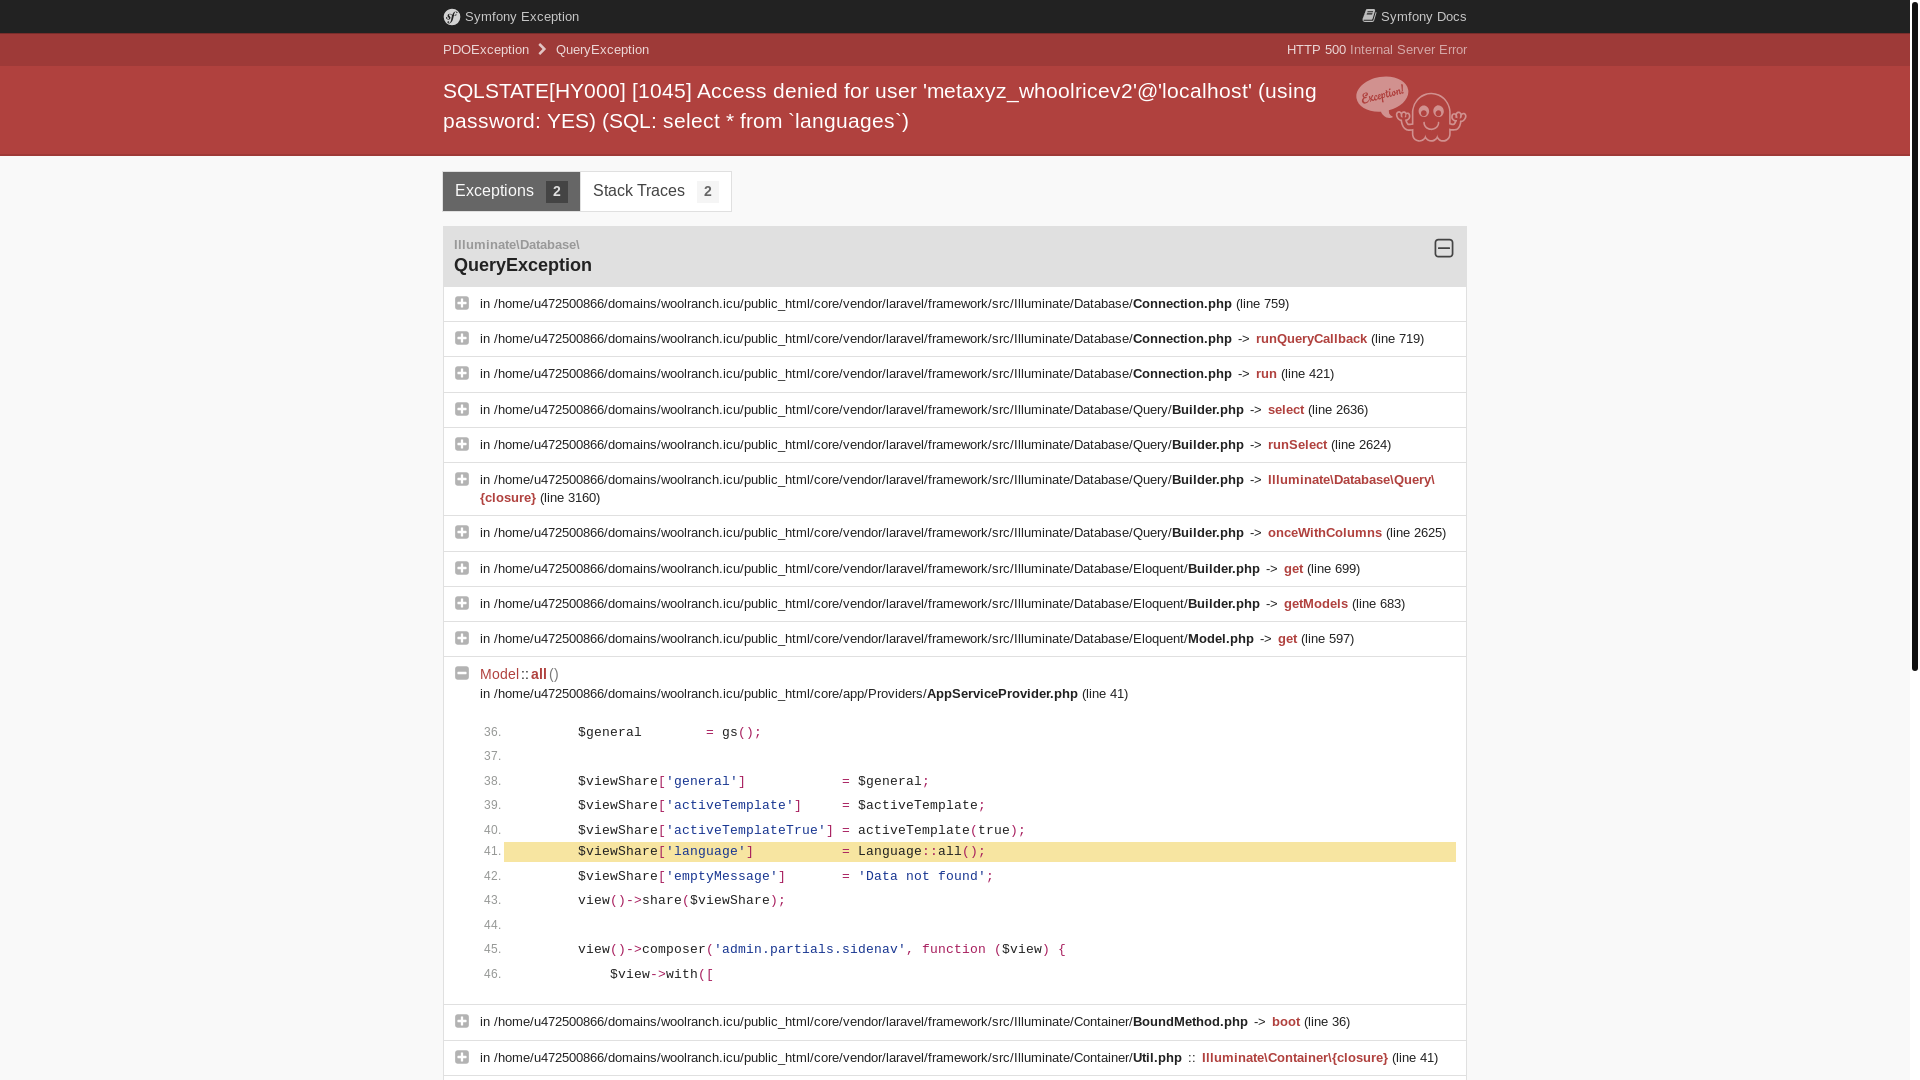Screen dimensions: 1920x1080
Task: Expand the runQueryCallback line 719 trace
Action: click(x=462, y=338)
